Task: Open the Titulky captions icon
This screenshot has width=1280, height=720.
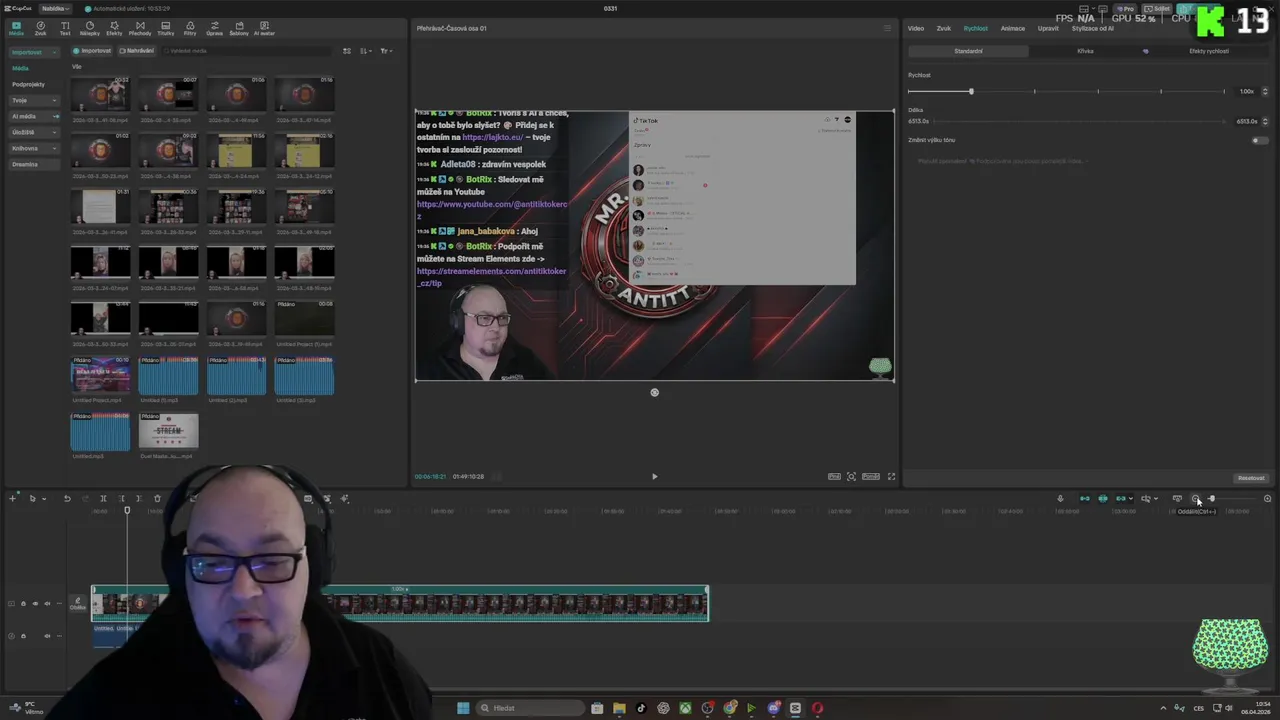Action: (x=165, y=28)
